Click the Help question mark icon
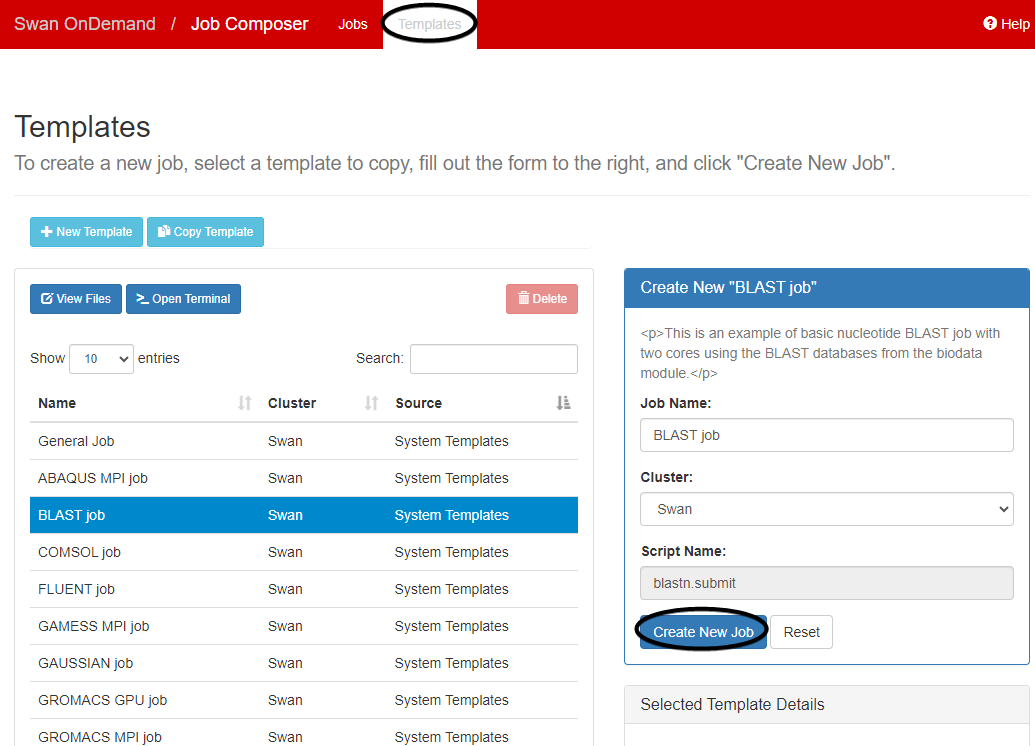Viewport: 1035px width, 746px height. [990, 24]
